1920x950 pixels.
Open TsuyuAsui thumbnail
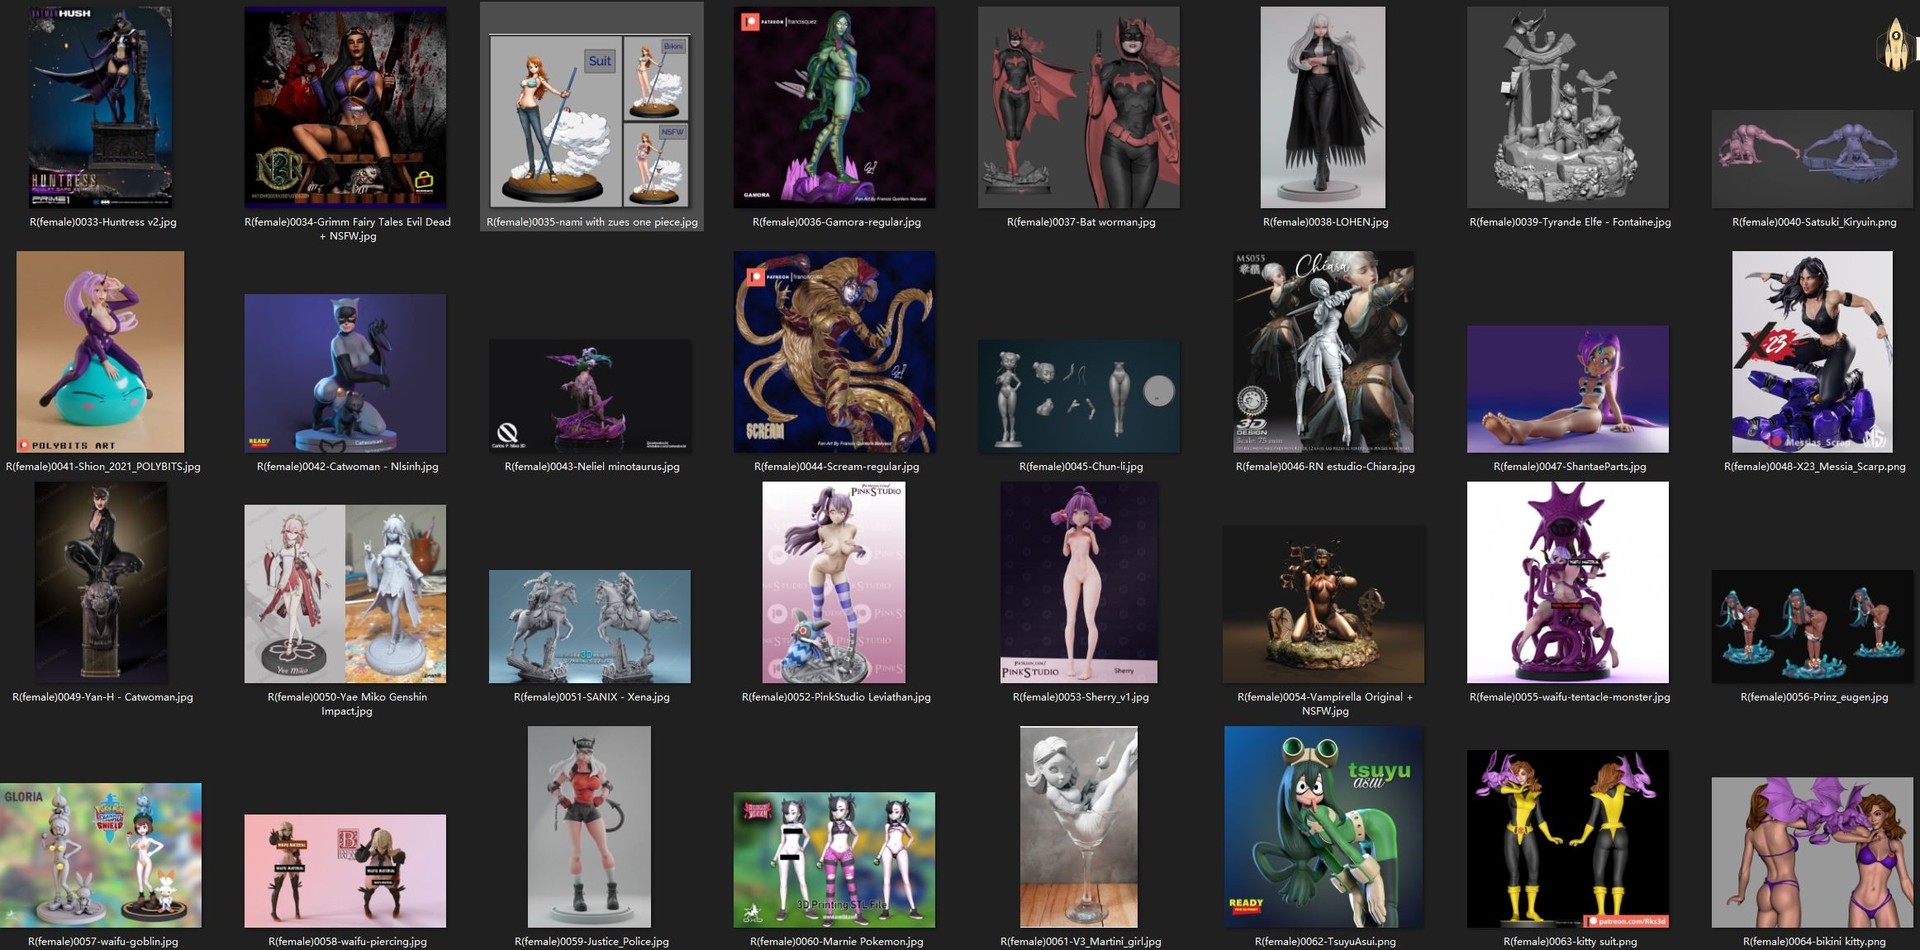pyautogui.click(x=1323, y=827)
